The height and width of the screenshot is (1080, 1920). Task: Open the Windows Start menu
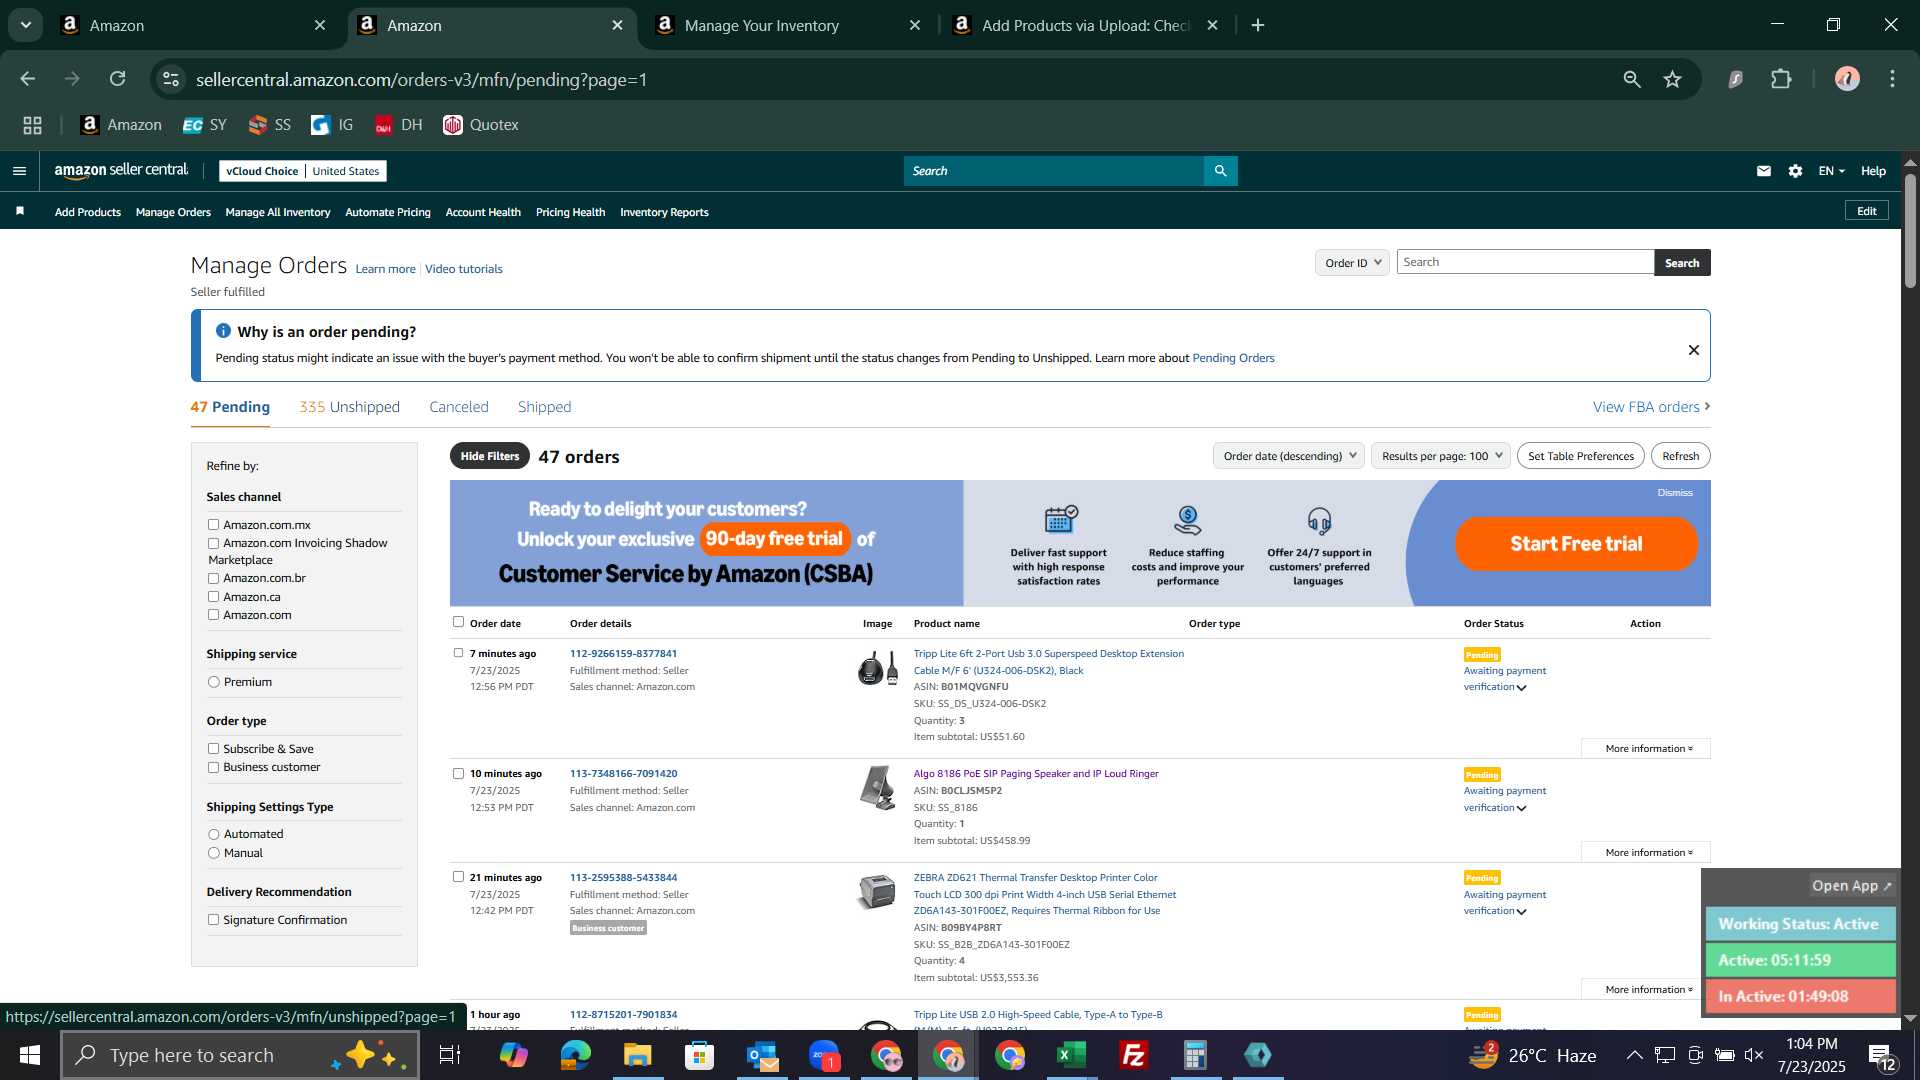[x=29, y=1055]
